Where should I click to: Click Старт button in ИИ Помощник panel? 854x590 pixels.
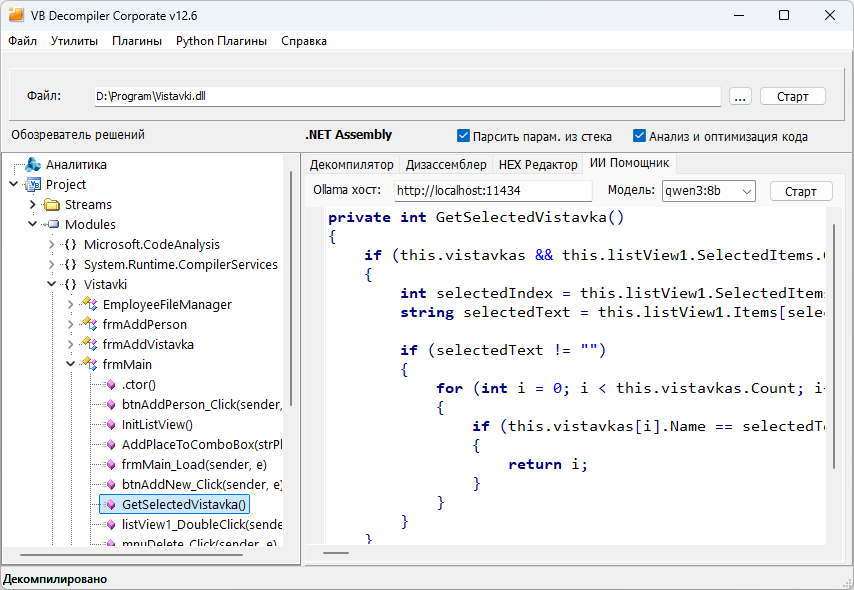click(801, 191)
